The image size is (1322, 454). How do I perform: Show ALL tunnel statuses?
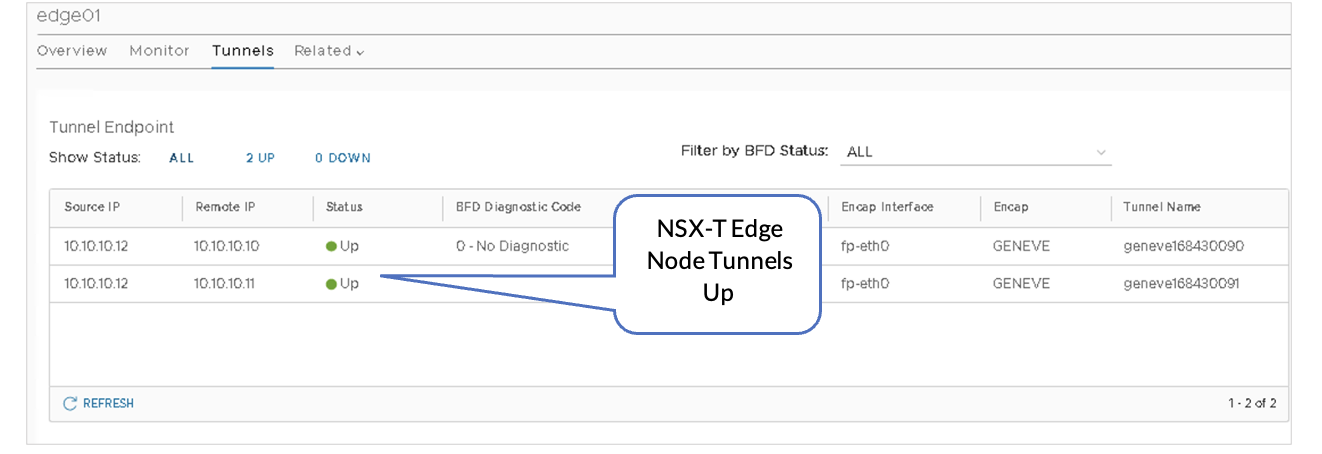click(x=182, y=158)
